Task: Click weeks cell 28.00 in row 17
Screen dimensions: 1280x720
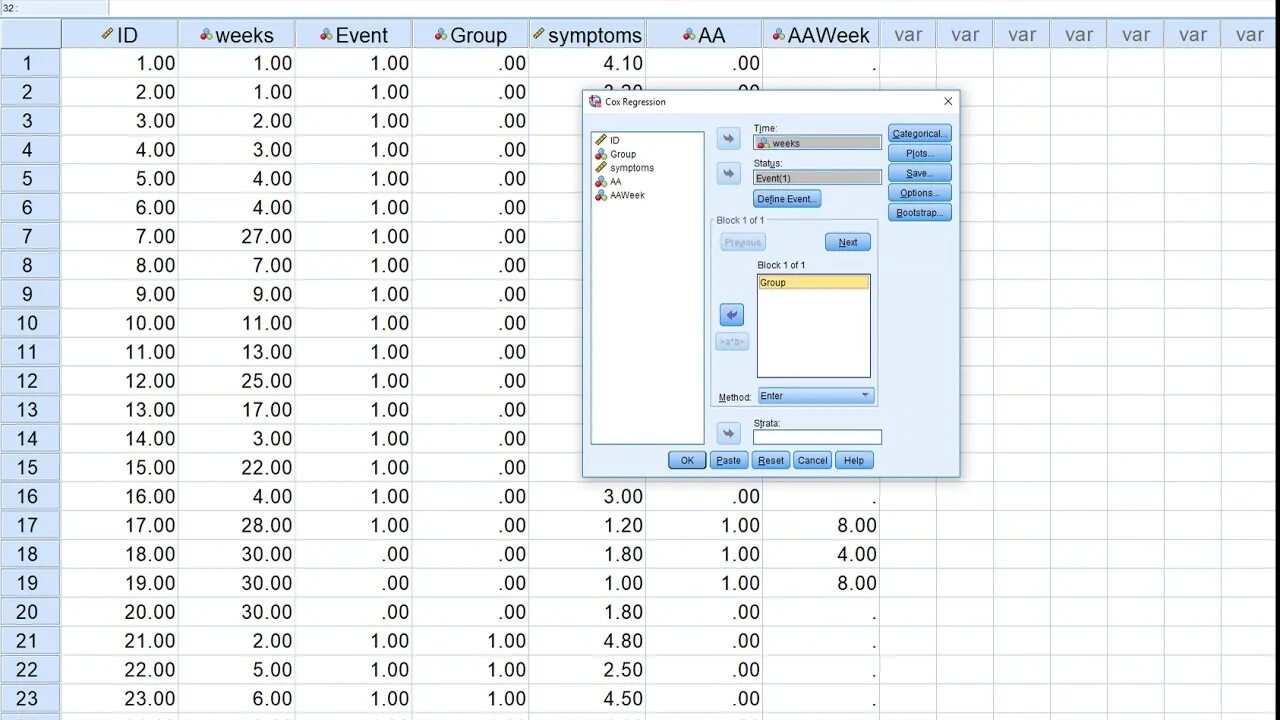Action: coord(237,525)
